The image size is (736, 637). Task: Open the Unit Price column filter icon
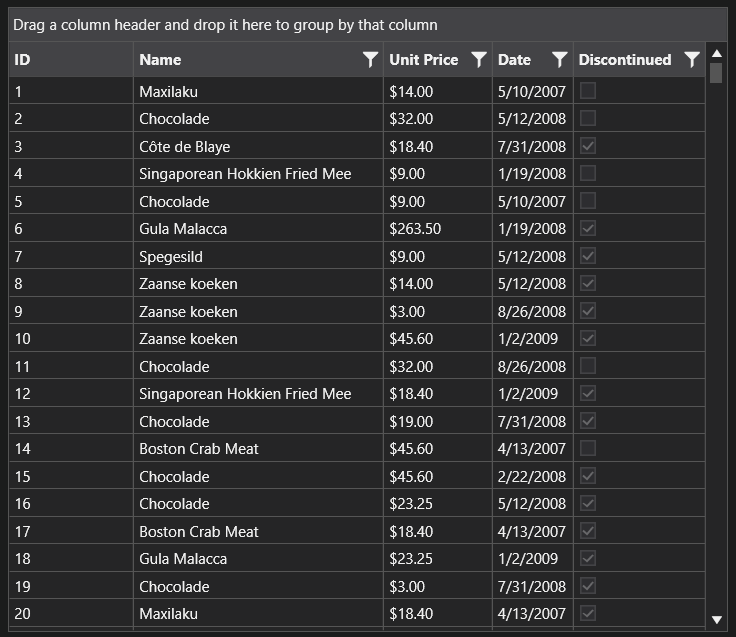479,60
